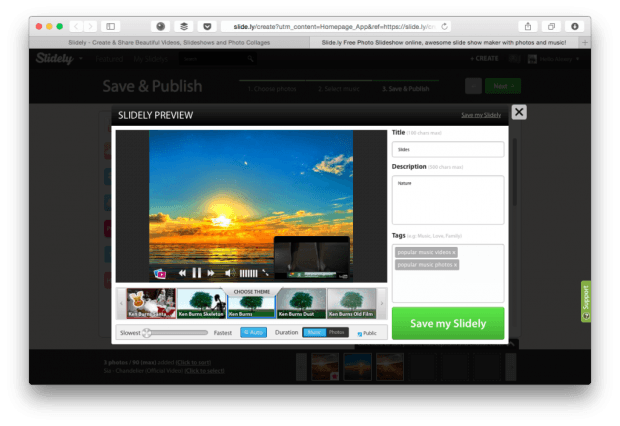620x426 pixels.
Task: Click Safari share icon in toolbar
Action: click(527, 26)
